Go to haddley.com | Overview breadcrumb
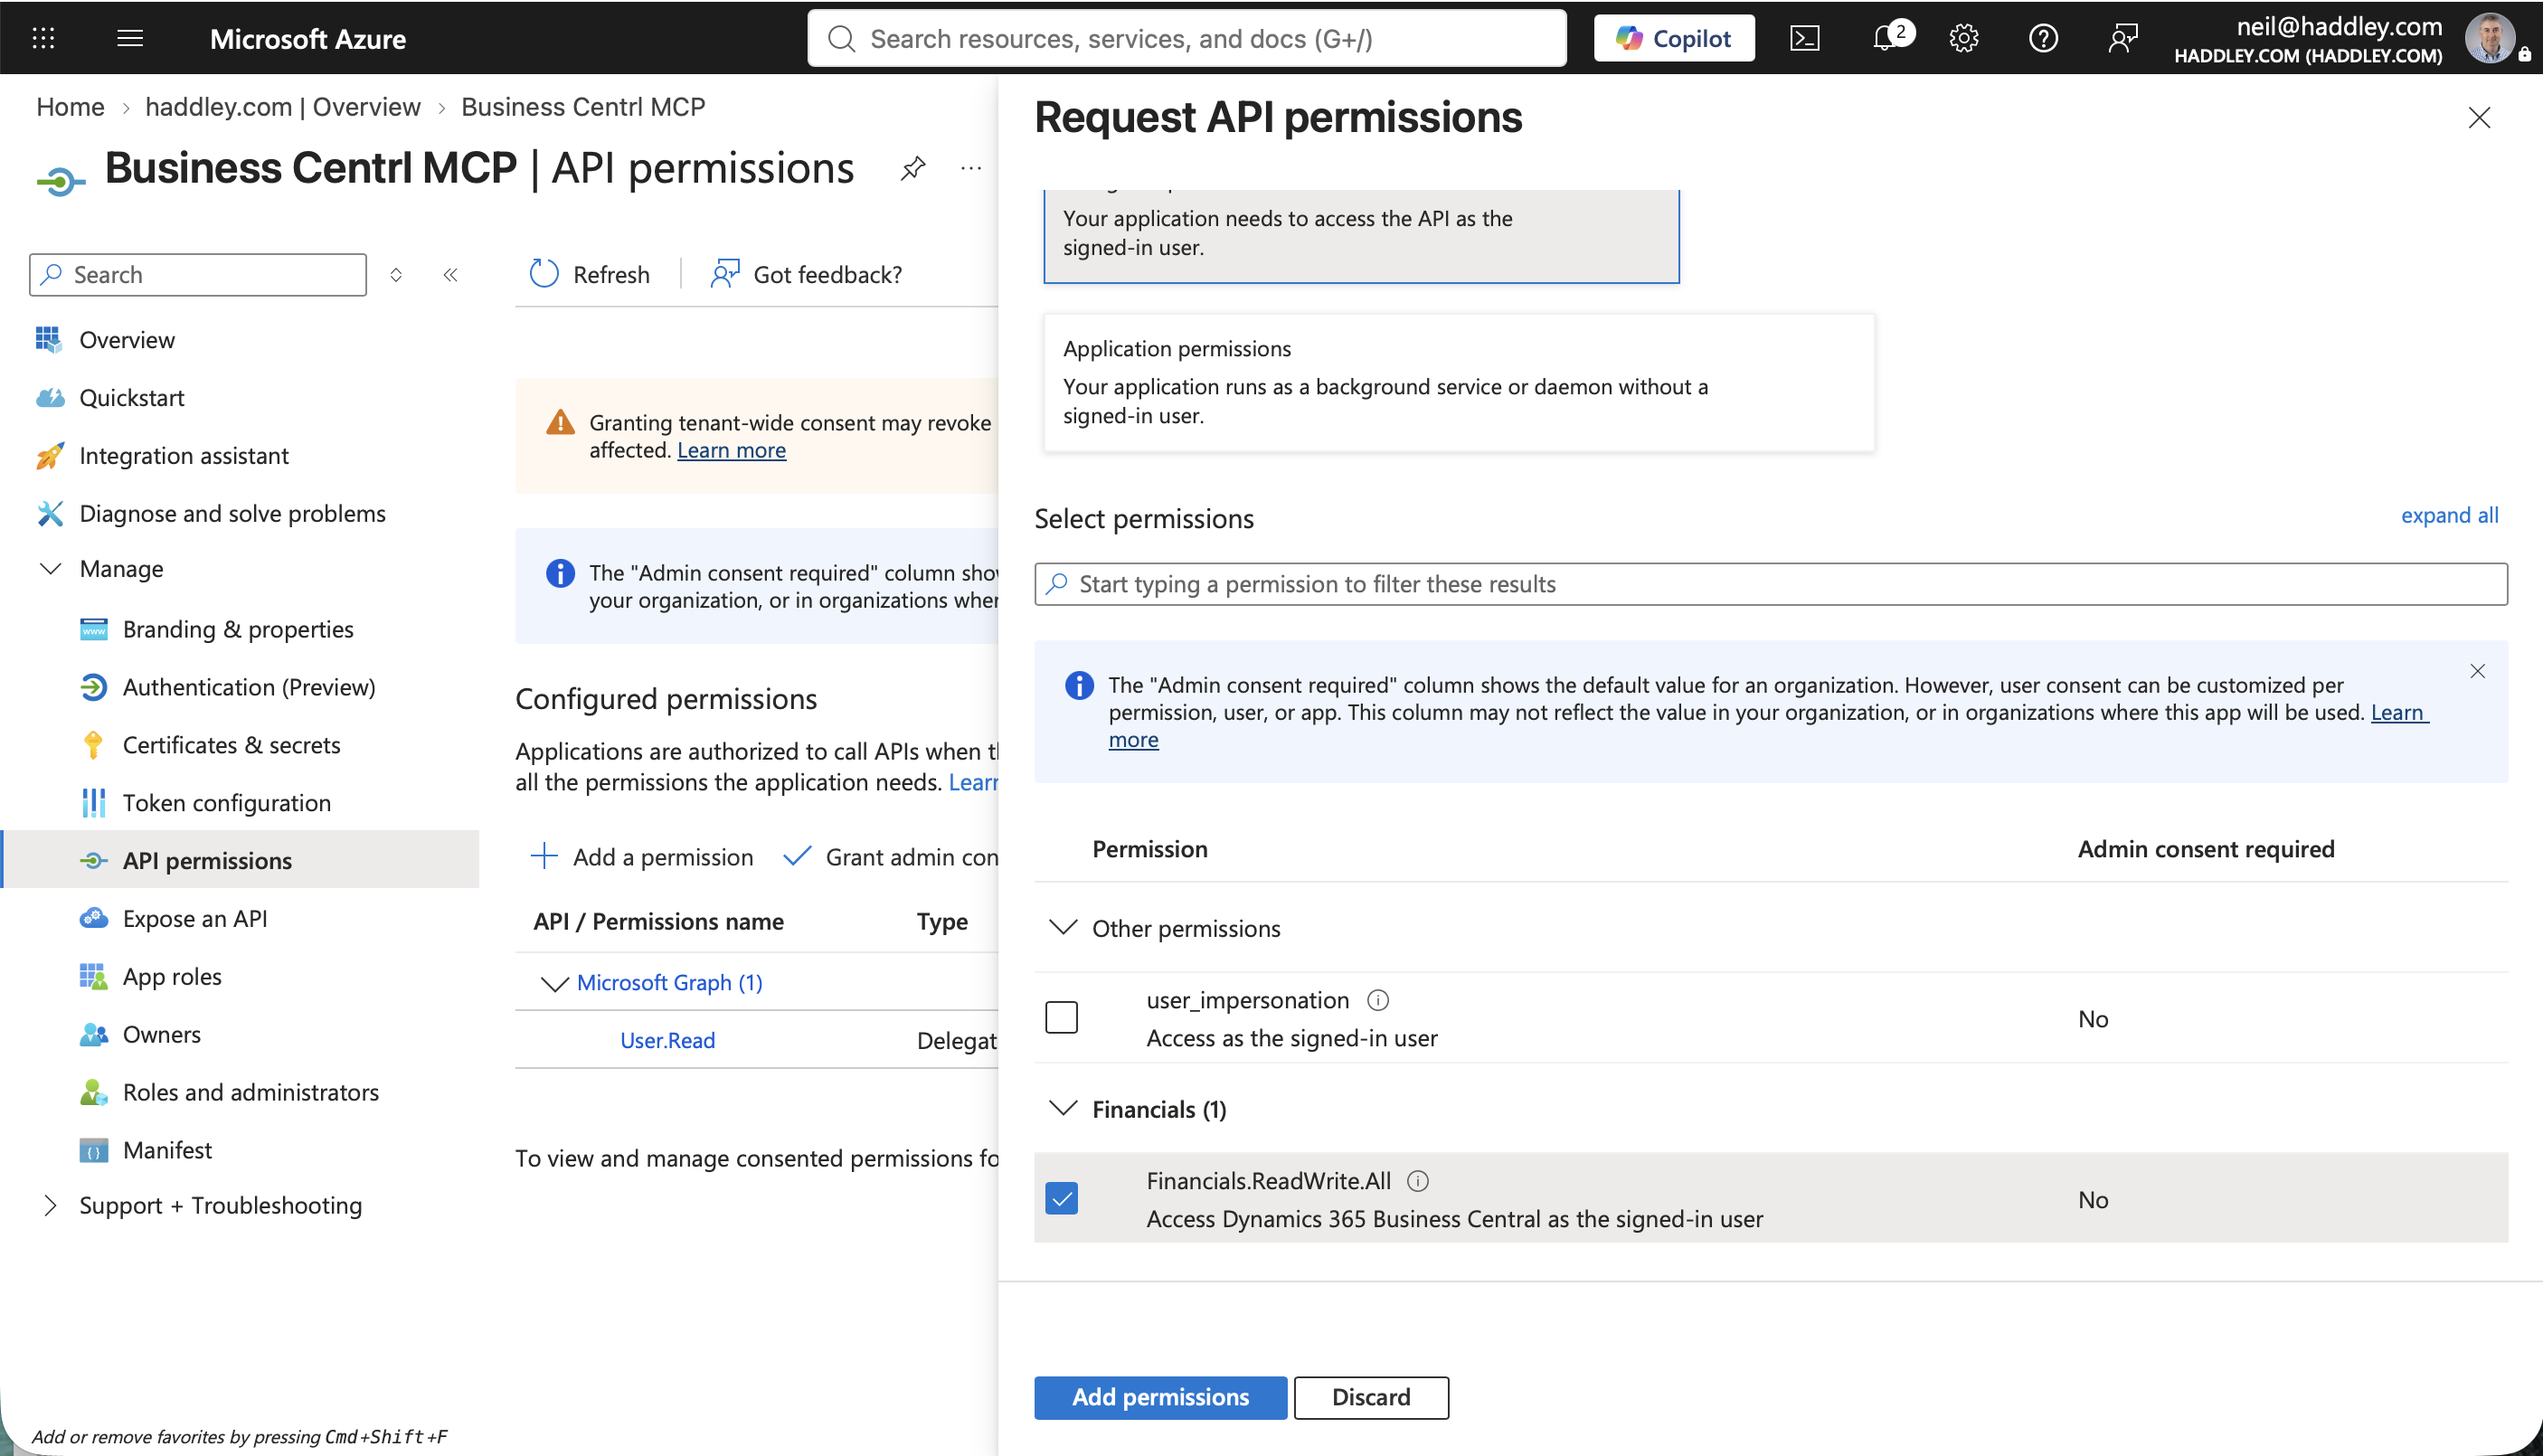 coord(283,107)
